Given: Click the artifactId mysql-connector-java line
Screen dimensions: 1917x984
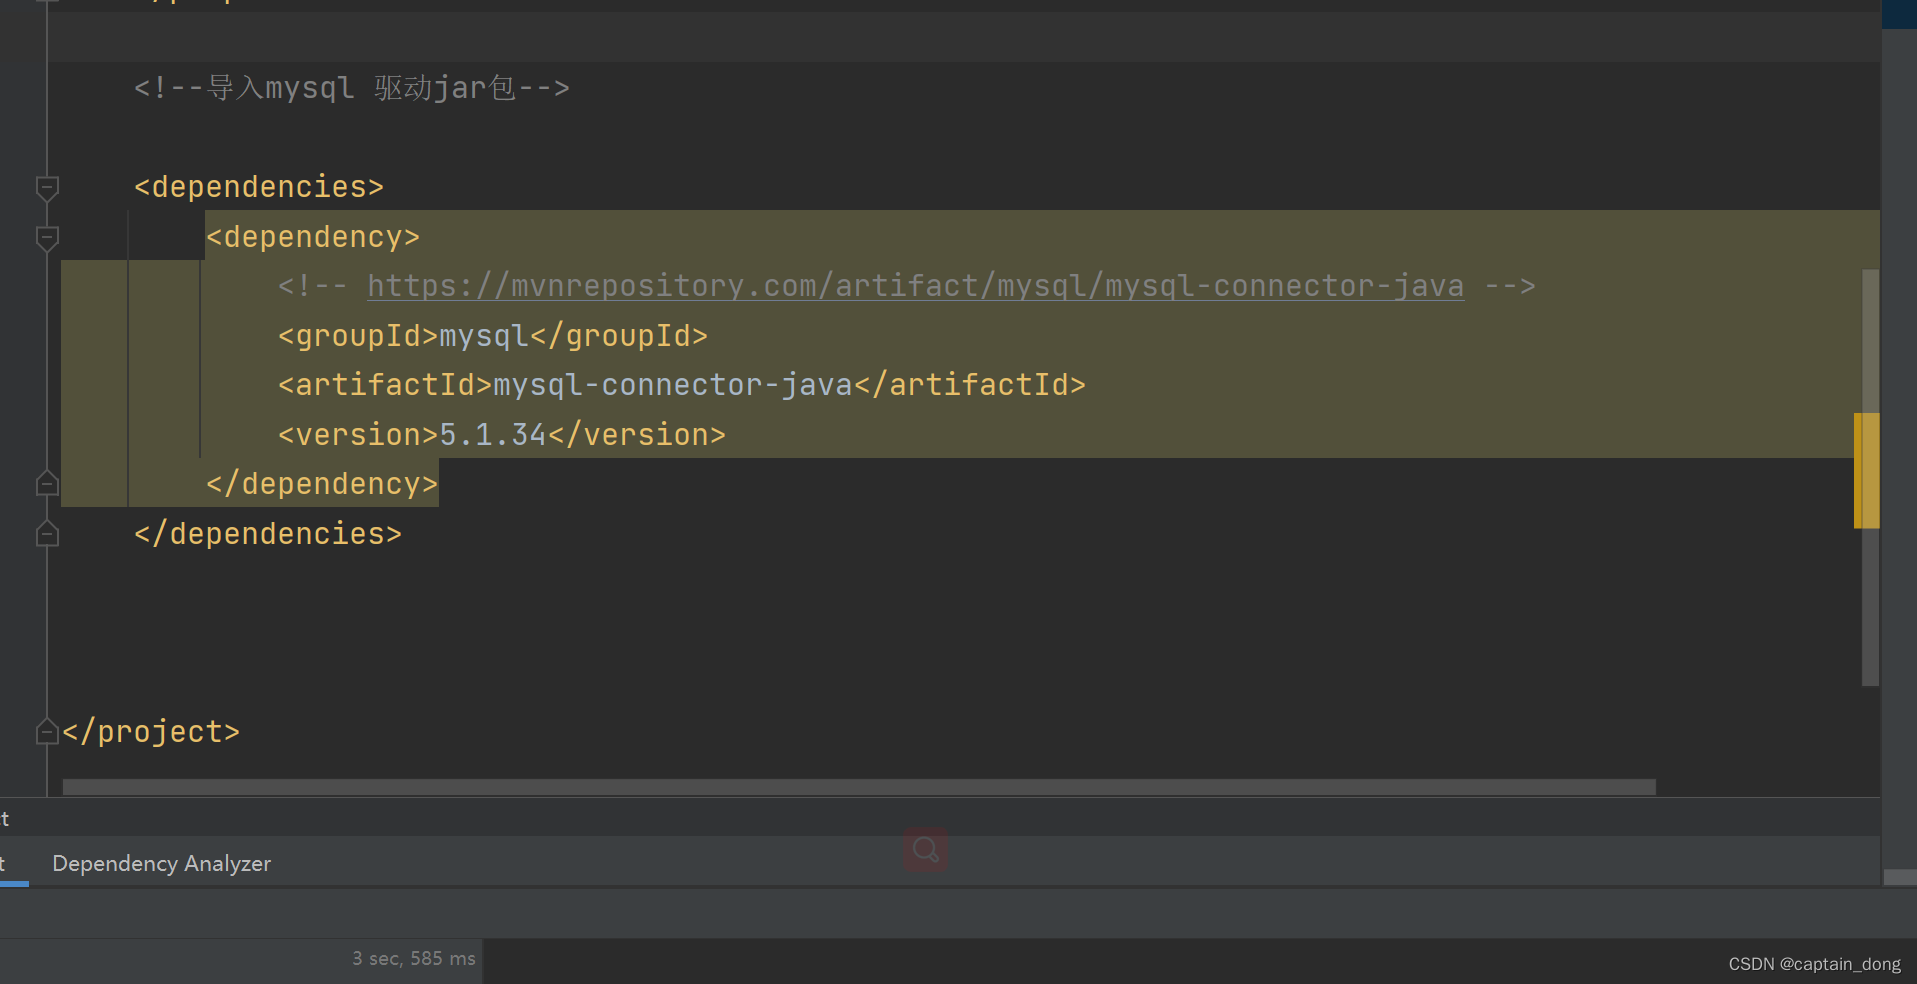Looking at the screenshot, I should 680,384.
